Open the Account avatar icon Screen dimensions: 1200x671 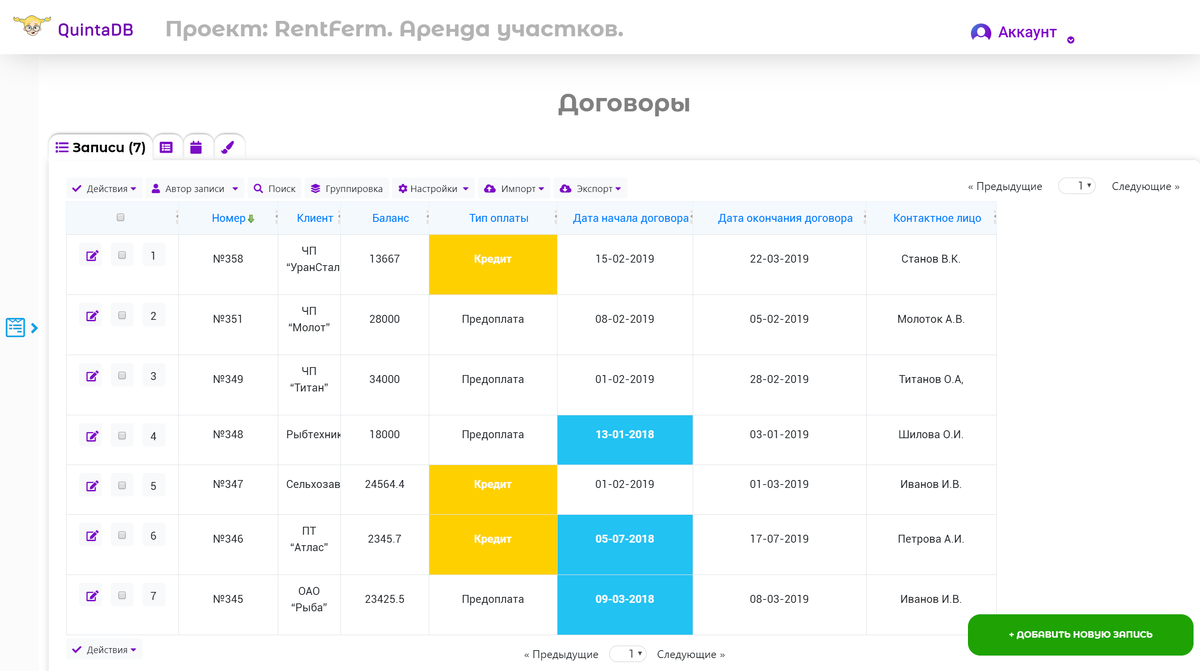[x=981, y=32]
